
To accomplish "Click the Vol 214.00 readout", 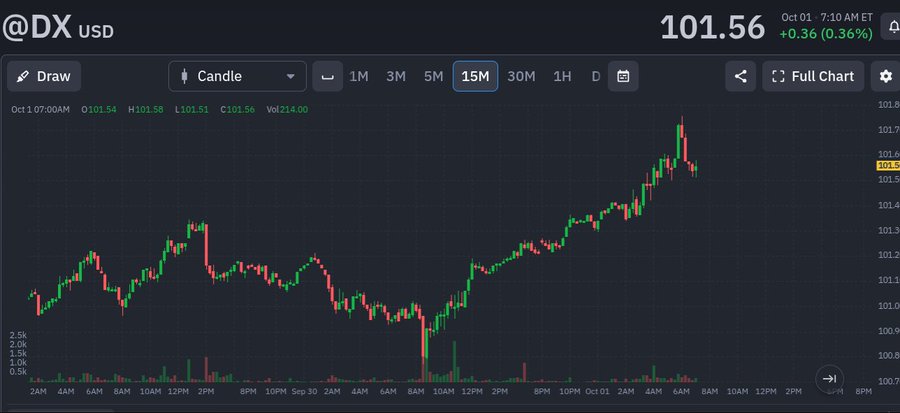I will [x=287, y=110].
